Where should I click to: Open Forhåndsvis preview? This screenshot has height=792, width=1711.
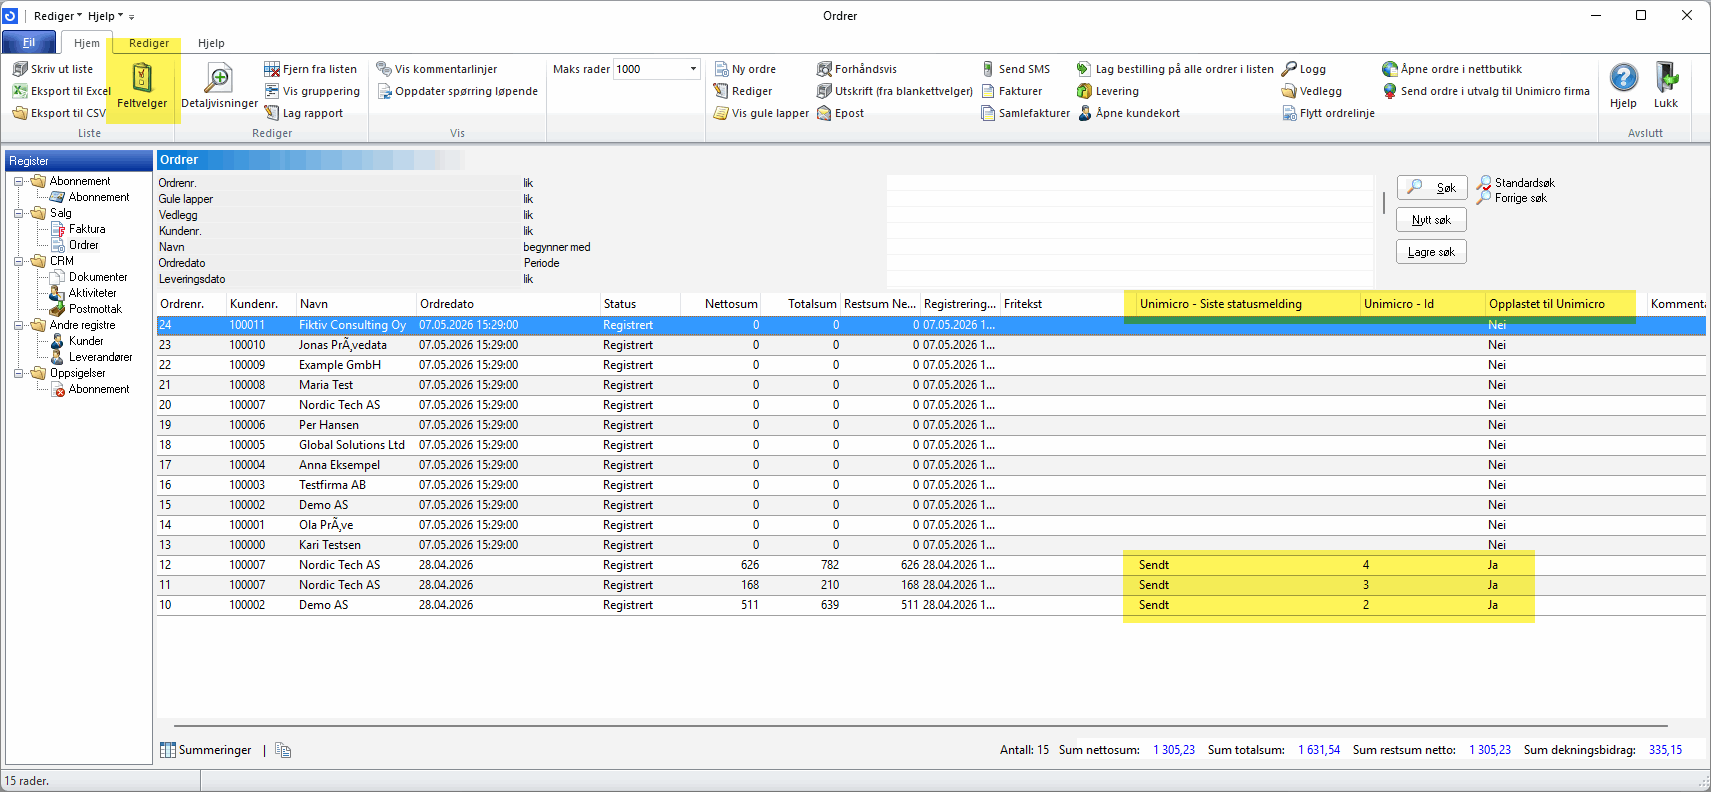tap(856, 69)
